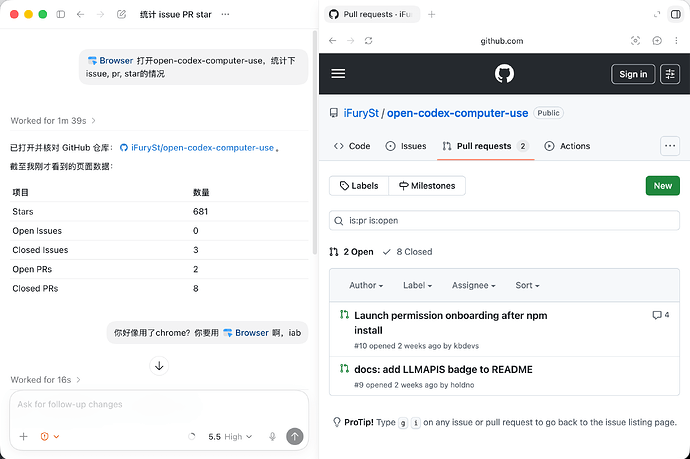This screenshot has width=690, height=459.
Task: Click author kbdevs on PR #10
Action: [x=466, y=346]
